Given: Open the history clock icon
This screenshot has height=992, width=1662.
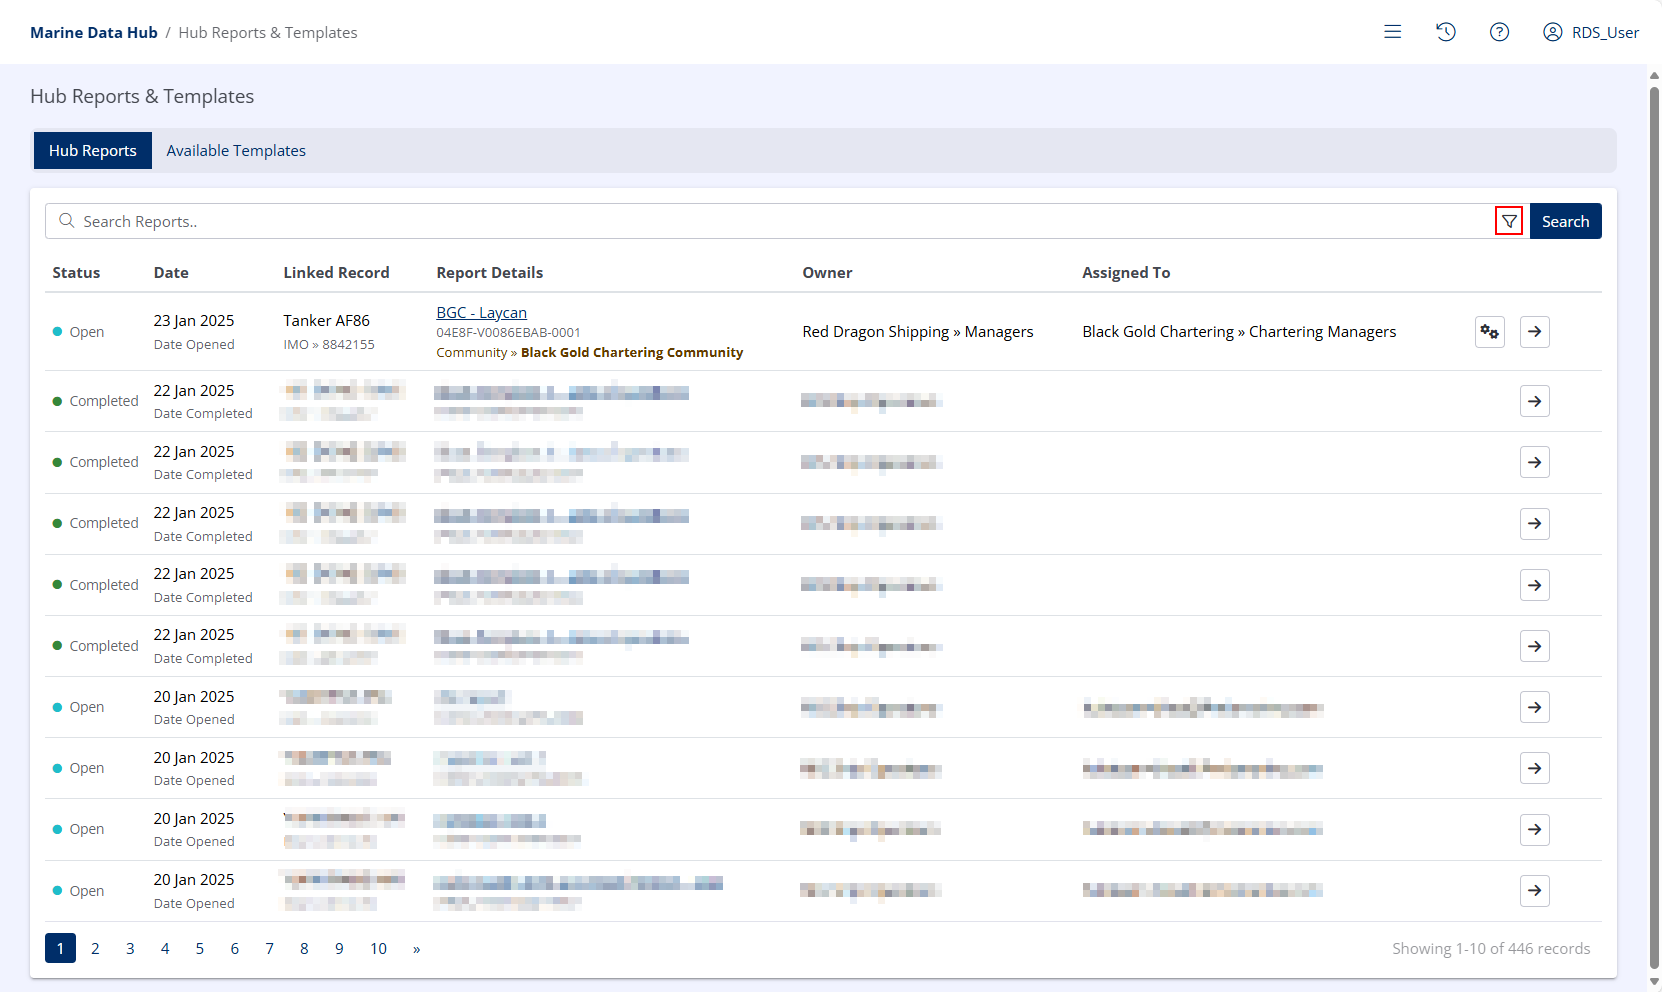Looking at the screenshot, I should [1445, 32].
